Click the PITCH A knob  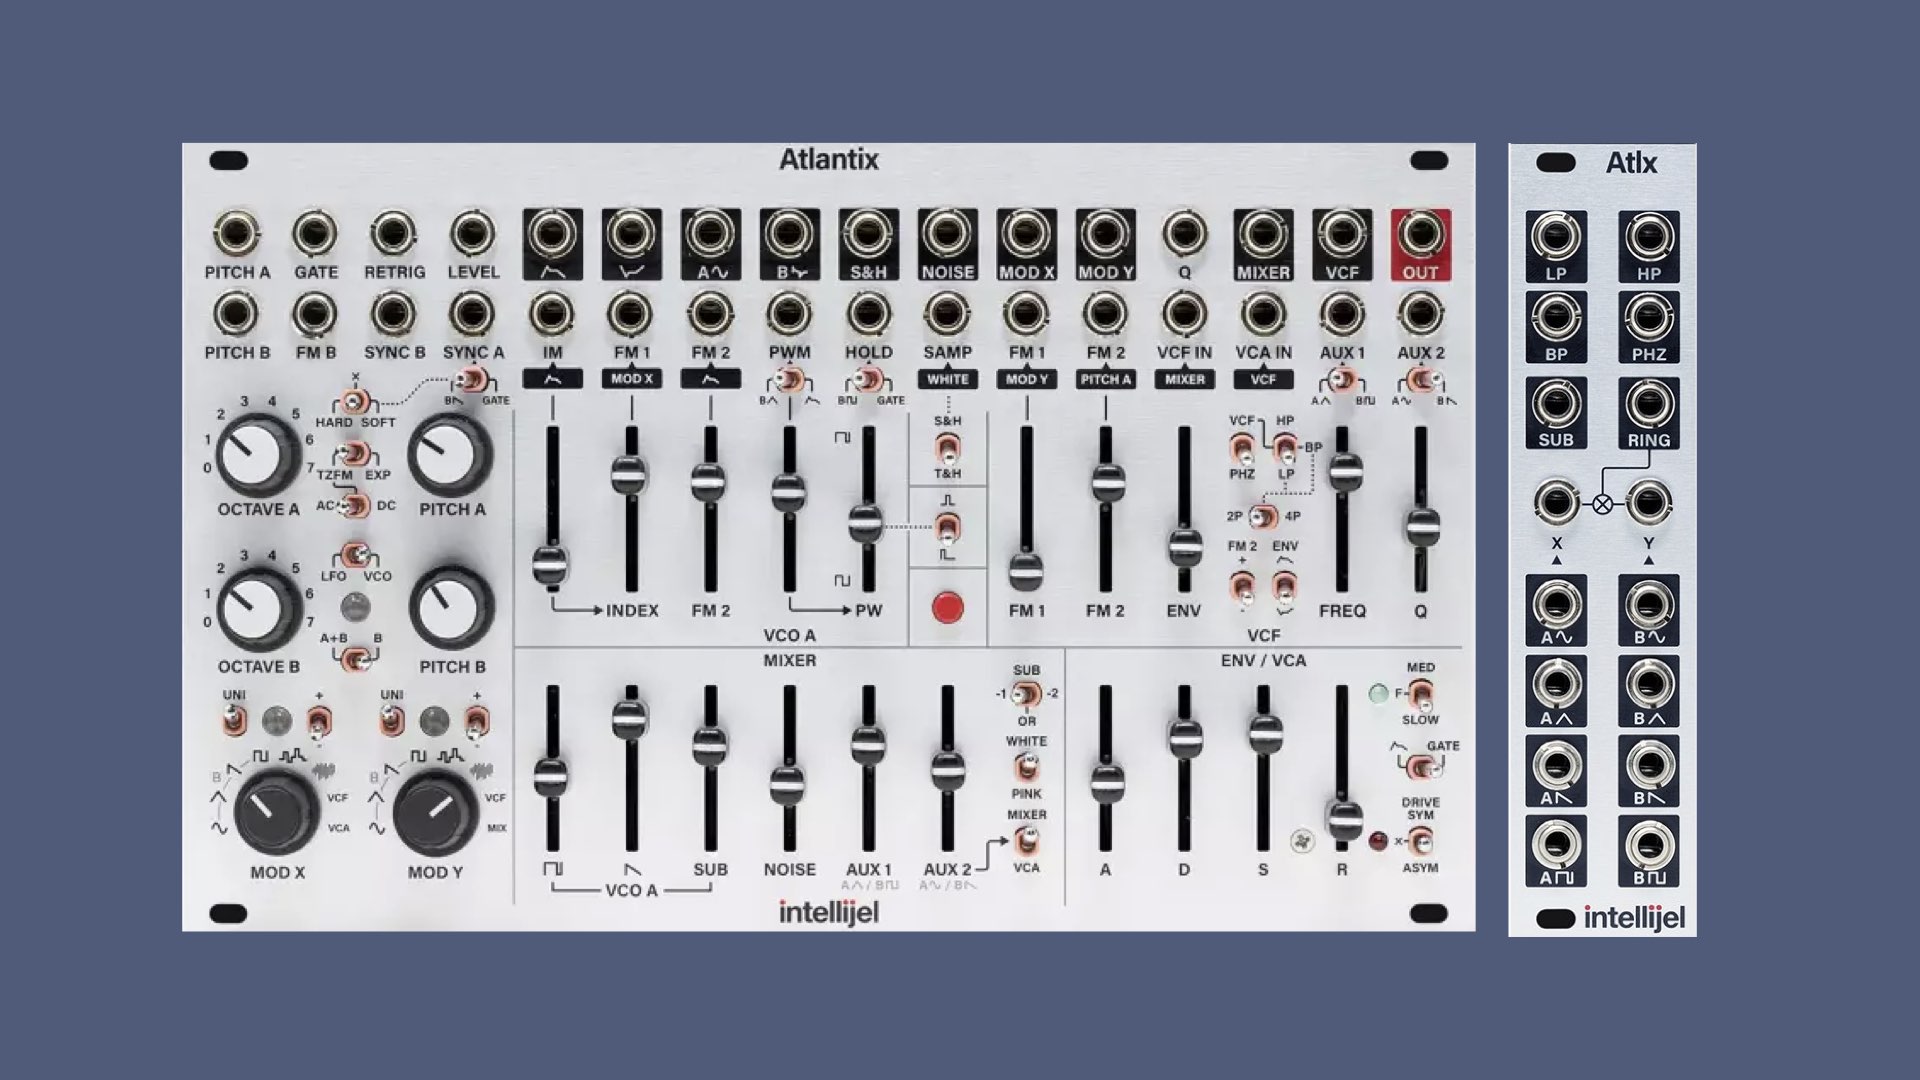451,453
